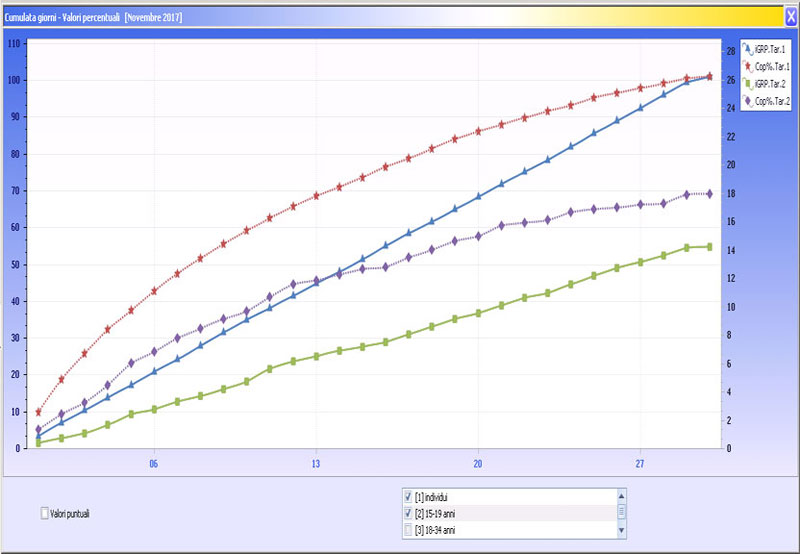Viewport: 800px width, 554px height.
Task: Click the 13 label on the x-axis
Action: coord(316,464)
